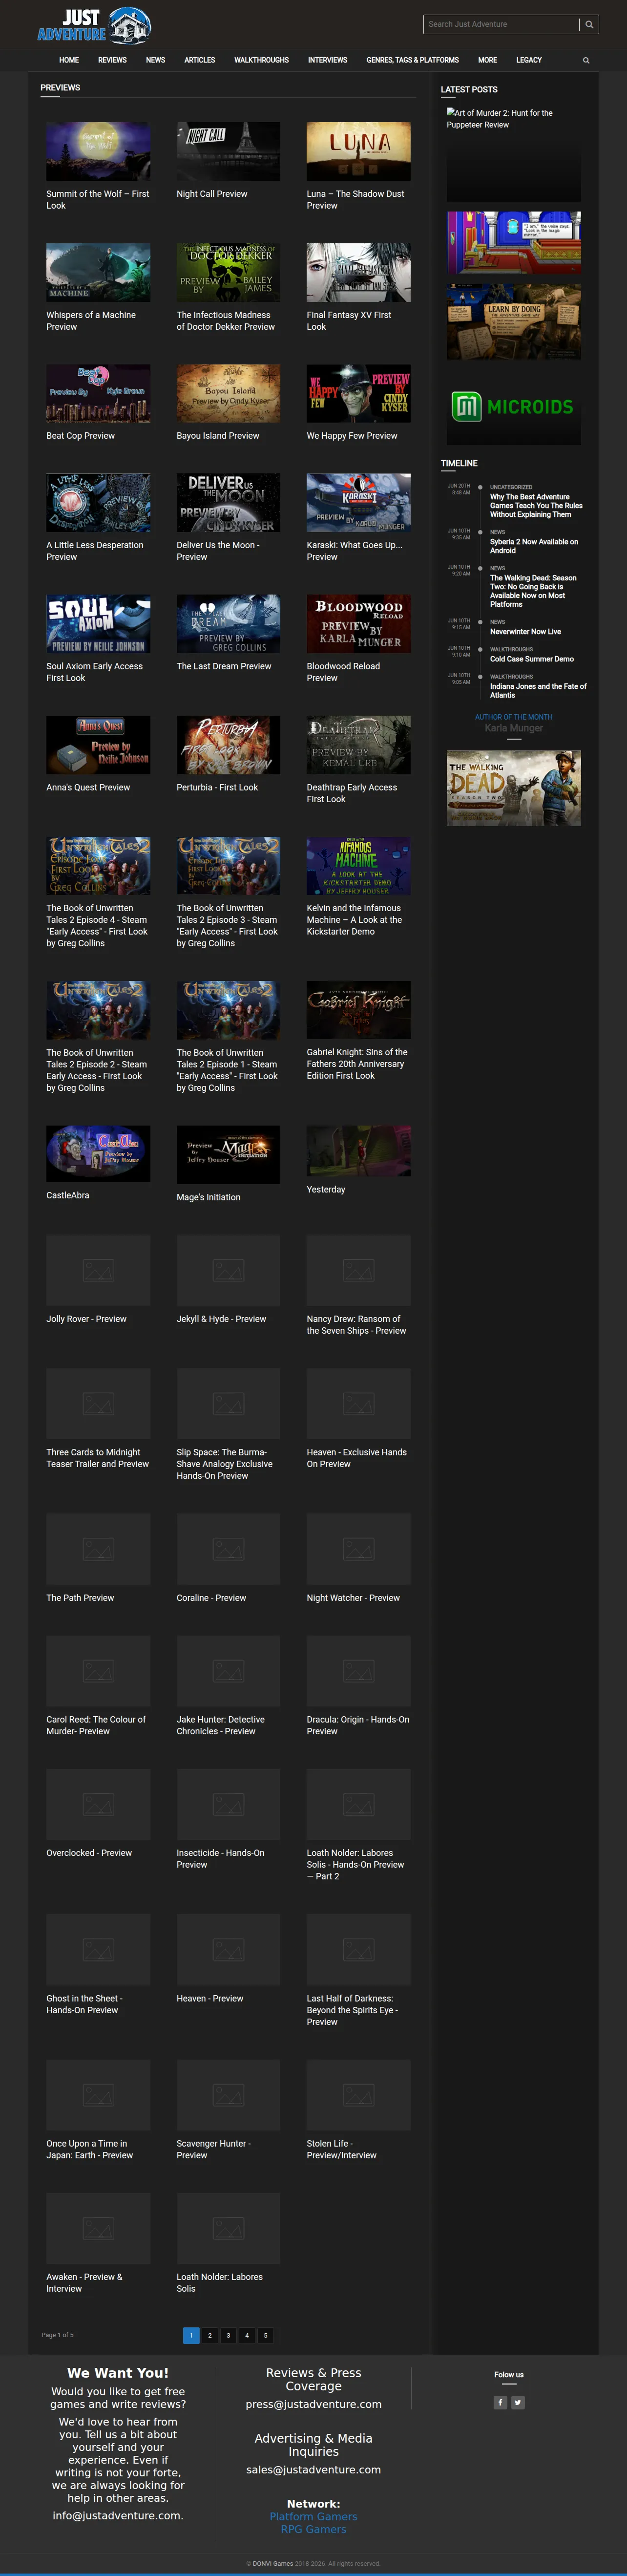Image resolution: width=627 pixels, height=2576 pixels.
Task: Open the Walking Dead author-of-month image
Action: (513, 788)
